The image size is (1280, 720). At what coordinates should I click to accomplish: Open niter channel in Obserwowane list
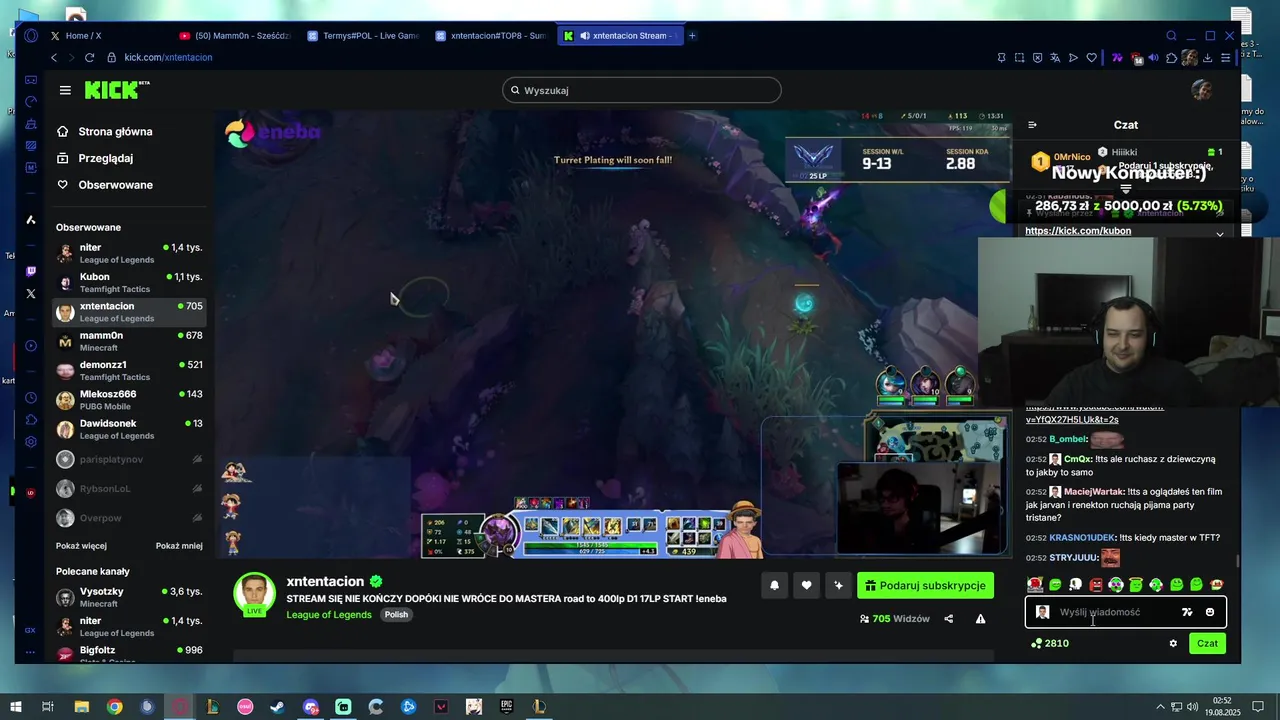tap(129, 253)
